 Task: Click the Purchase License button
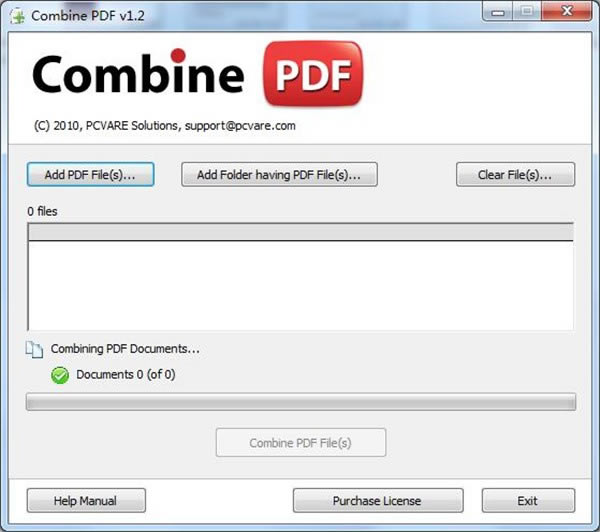(378, 500)
